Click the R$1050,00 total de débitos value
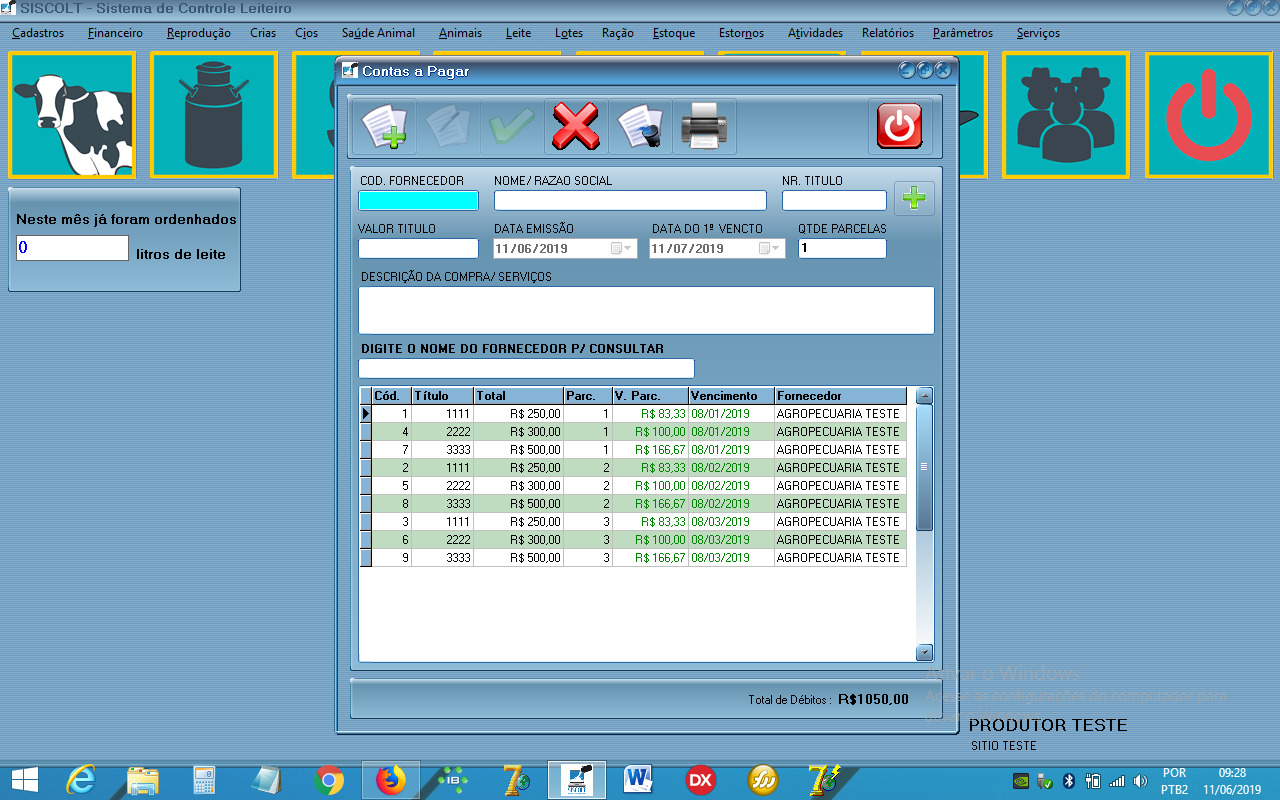The image size is (1280, 800). 873,700
